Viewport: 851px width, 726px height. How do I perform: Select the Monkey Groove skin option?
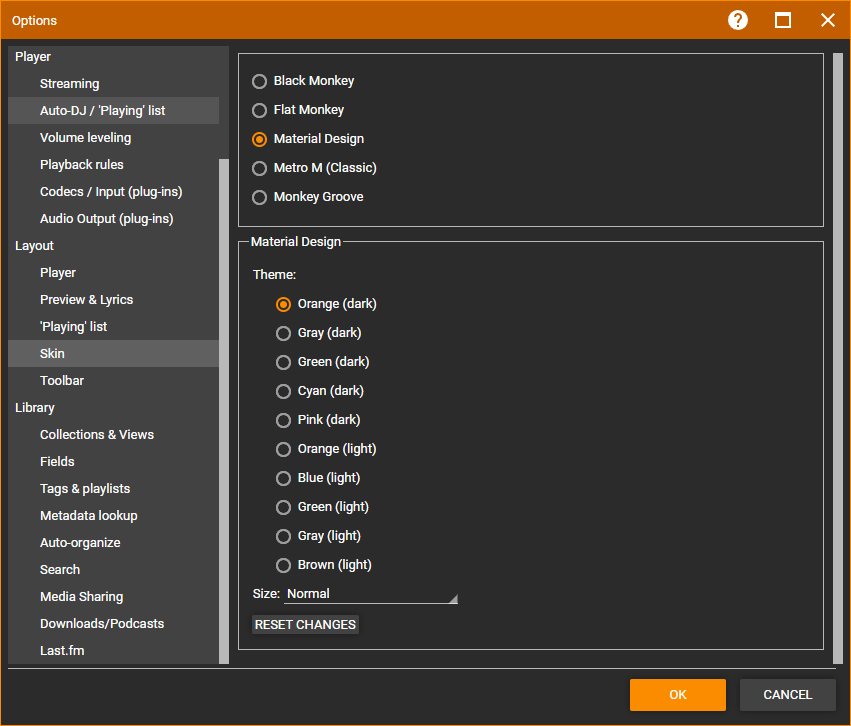pos(260,197)
